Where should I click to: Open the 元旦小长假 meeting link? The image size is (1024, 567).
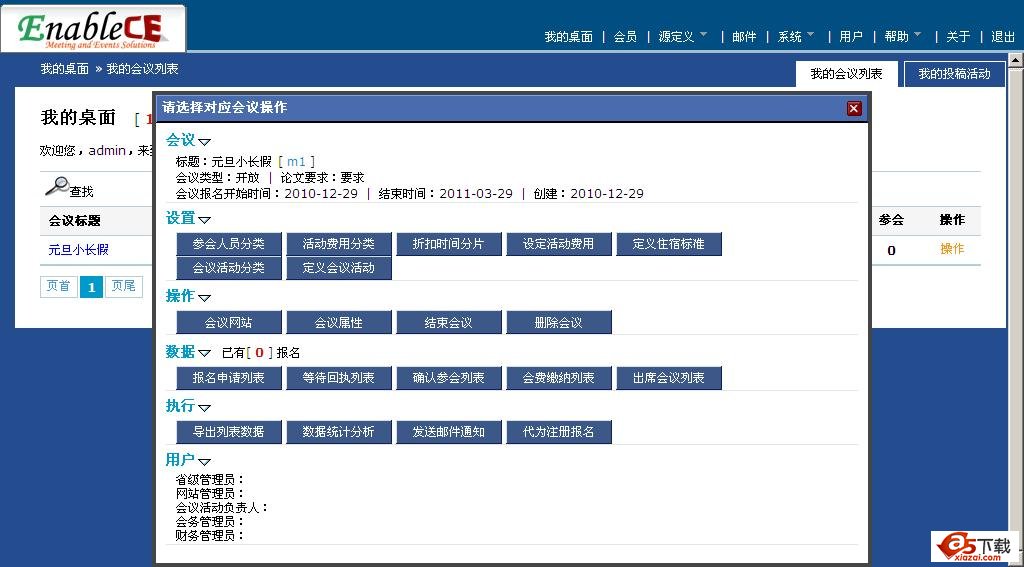pyautogui.click(x=78, y=250)
